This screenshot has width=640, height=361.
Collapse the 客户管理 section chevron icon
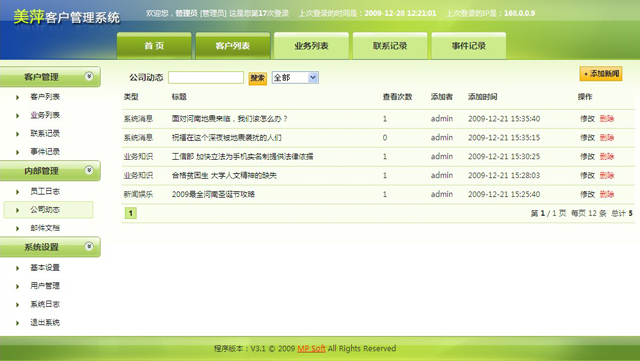(x=89, y=76)
